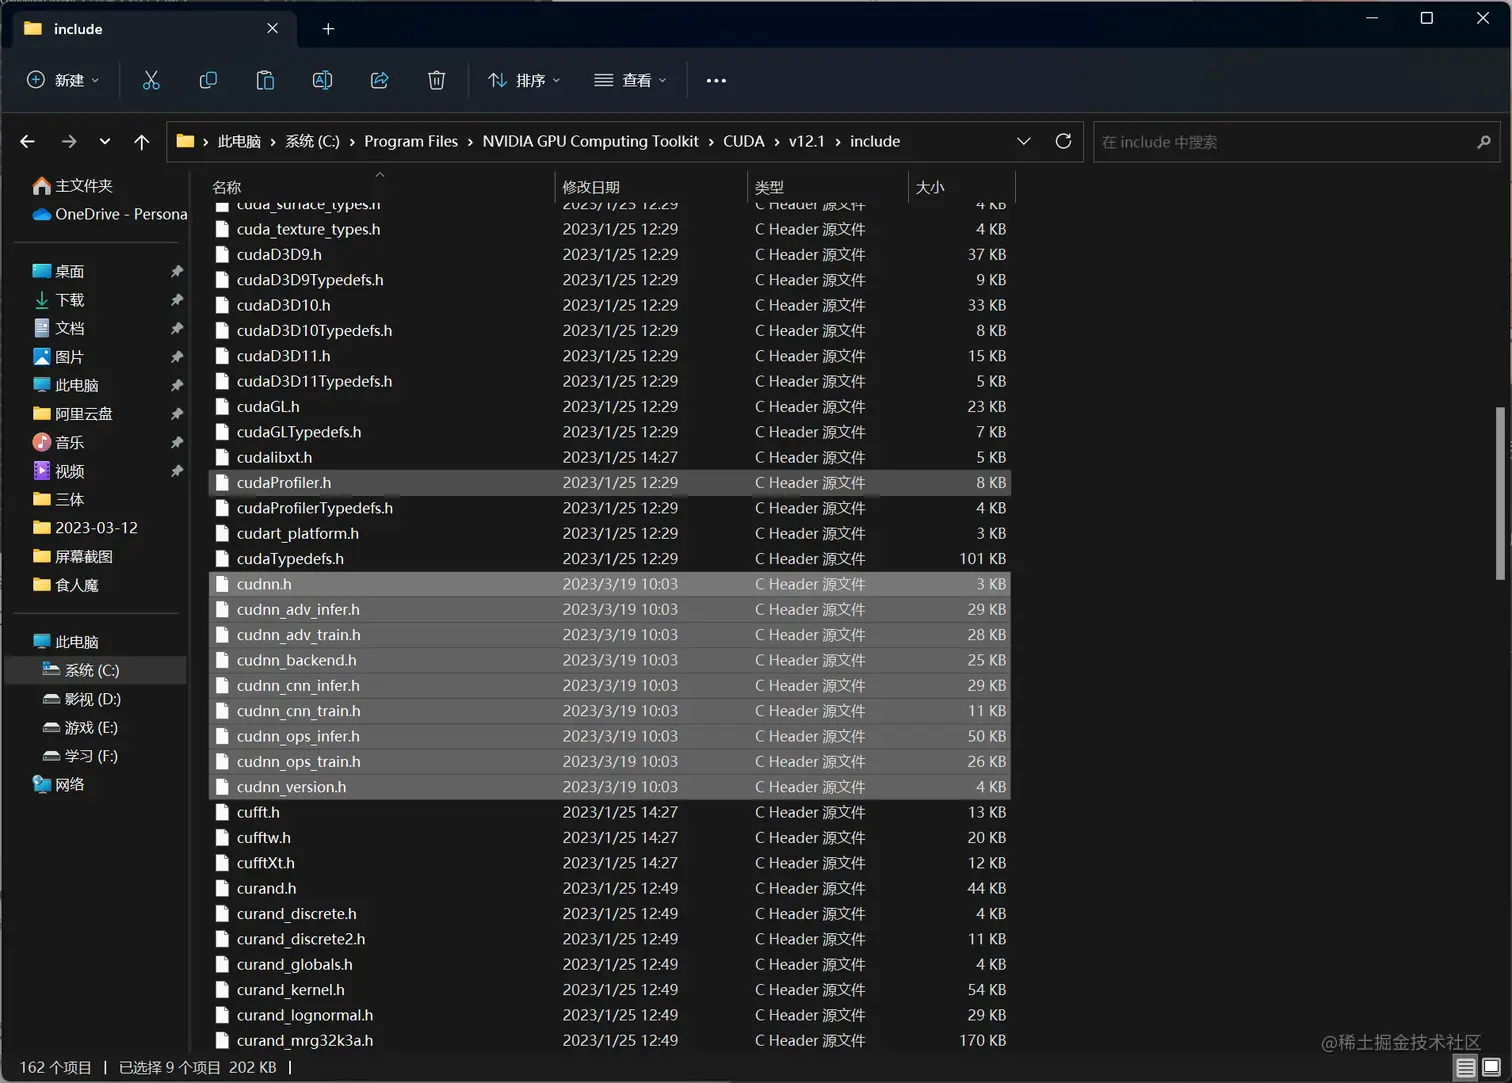1512x1083 pixels.
Task: Click the Cut scissors icon
Action: pyautogui.click(x=151, y=80)
